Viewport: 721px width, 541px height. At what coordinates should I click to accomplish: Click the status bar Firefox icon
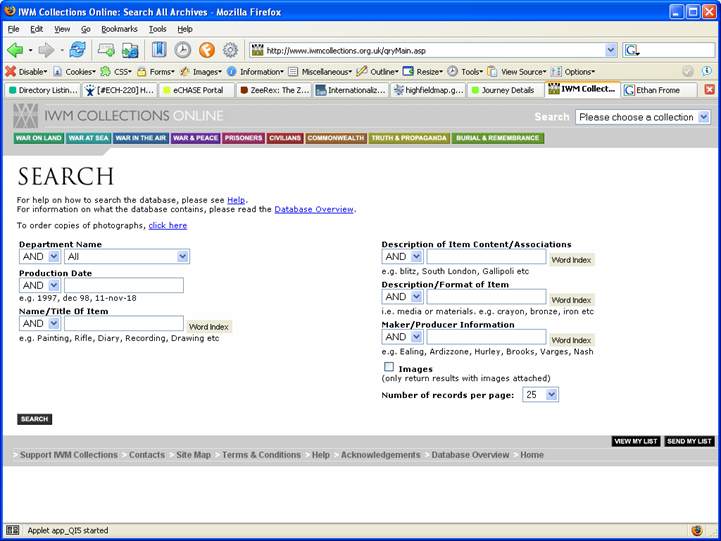tap(697, 530)
